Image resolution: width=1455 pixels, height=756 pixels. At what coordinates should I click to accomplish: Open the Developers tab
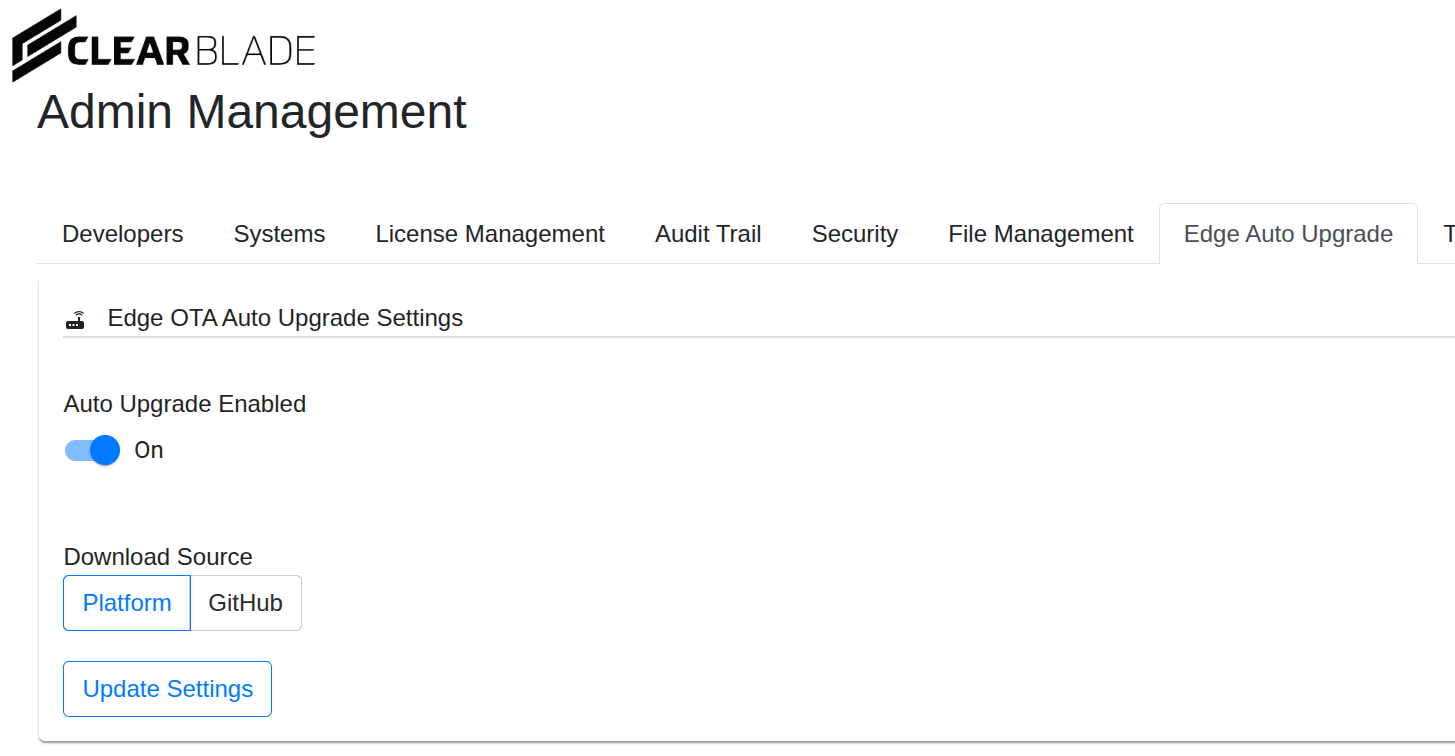[x=123, y=234]
